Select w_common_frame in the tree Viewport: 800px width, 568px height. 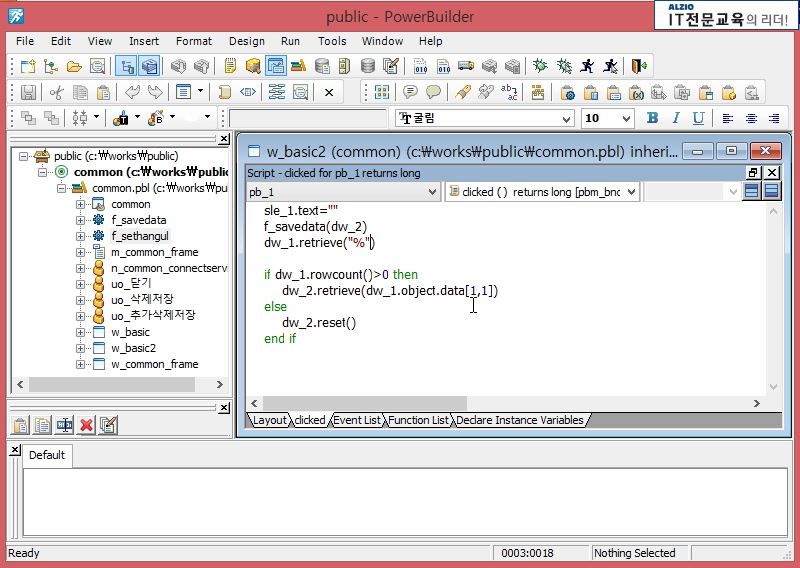pyautogui.click(x=155, y=364)
